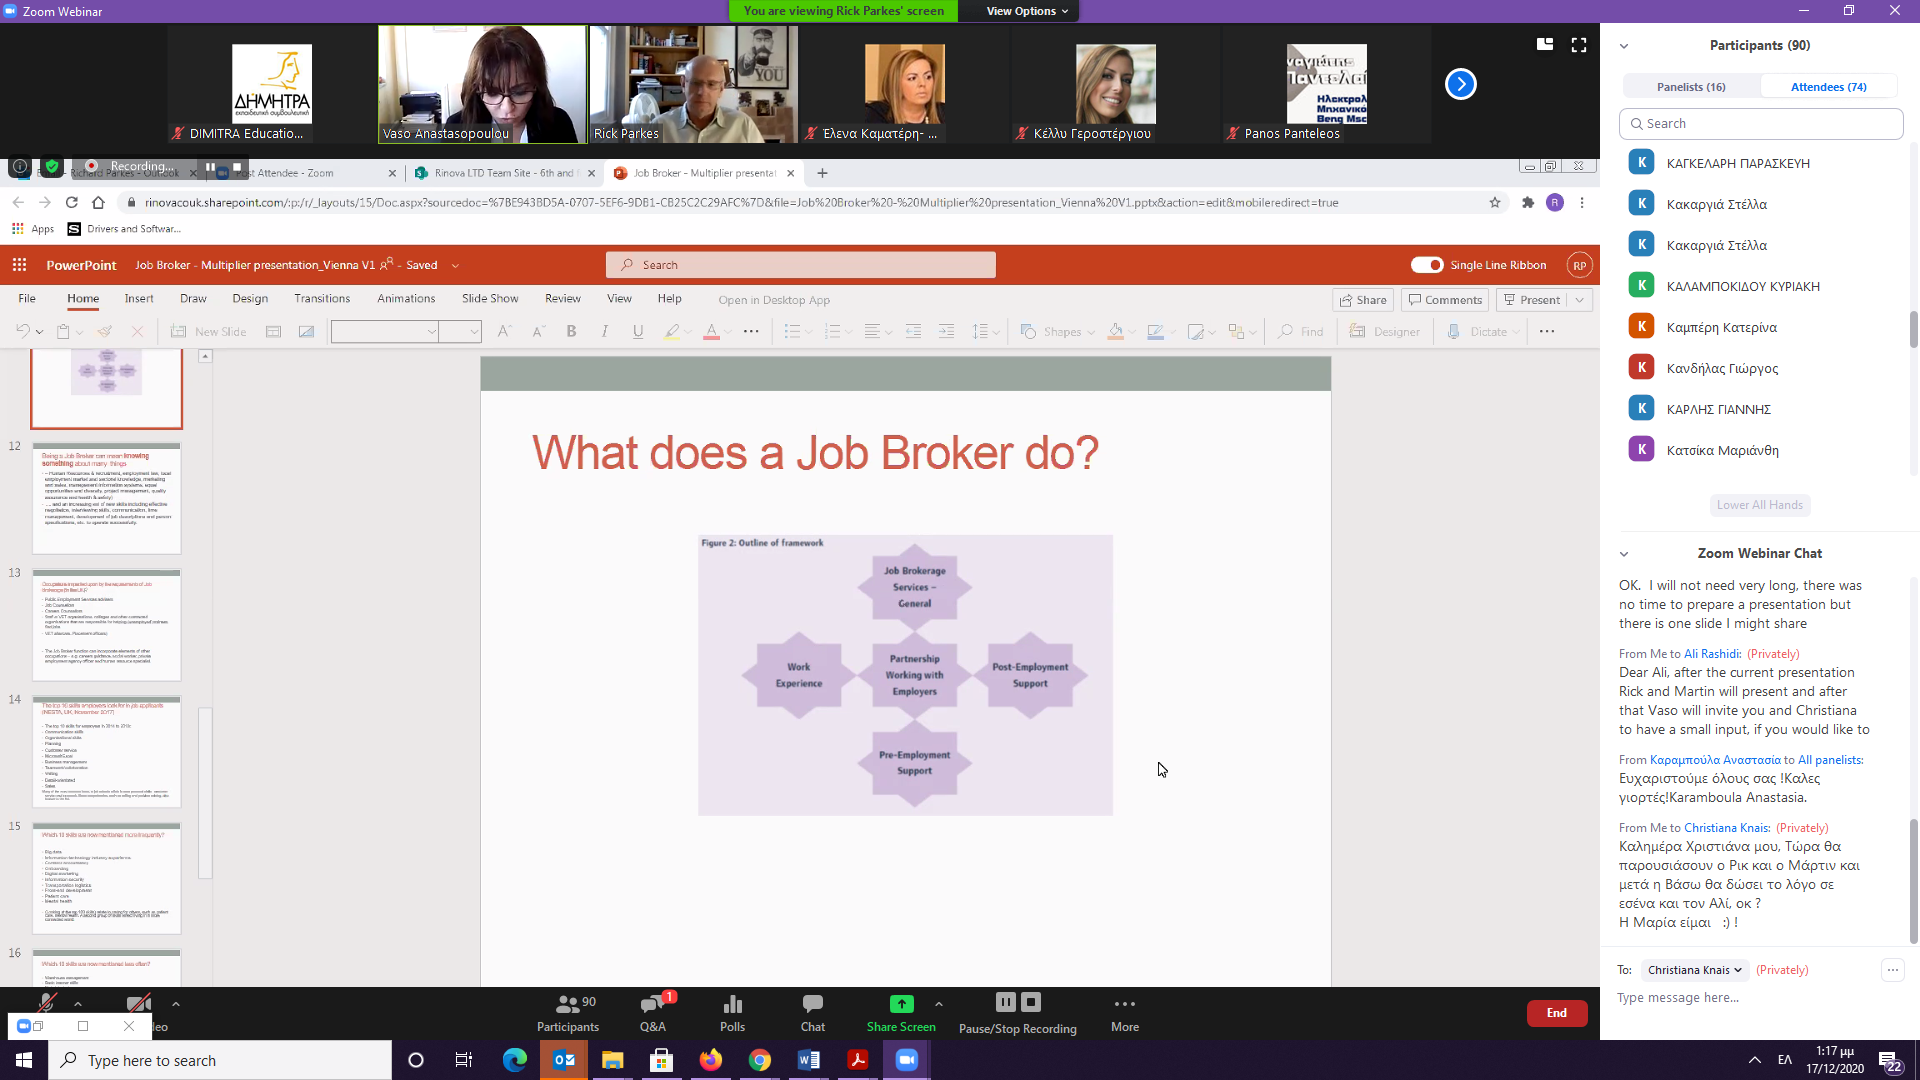Click the Undo icon in ribbon
This screenshot has height=1080, width=1920.
(22, 331)
